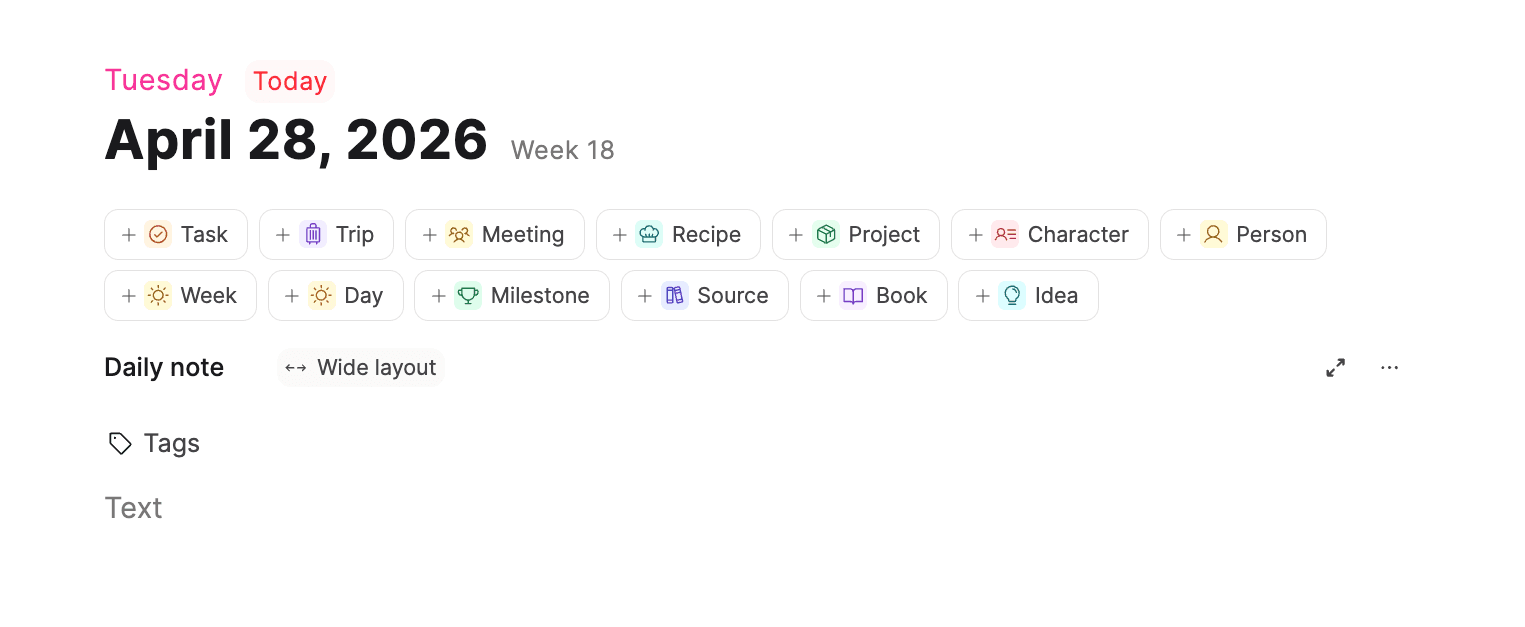Image resolution: width=1525 pixels, height=627 pixels.
Task: Click the Text placeholder to start writing
Action: point(133,507)
